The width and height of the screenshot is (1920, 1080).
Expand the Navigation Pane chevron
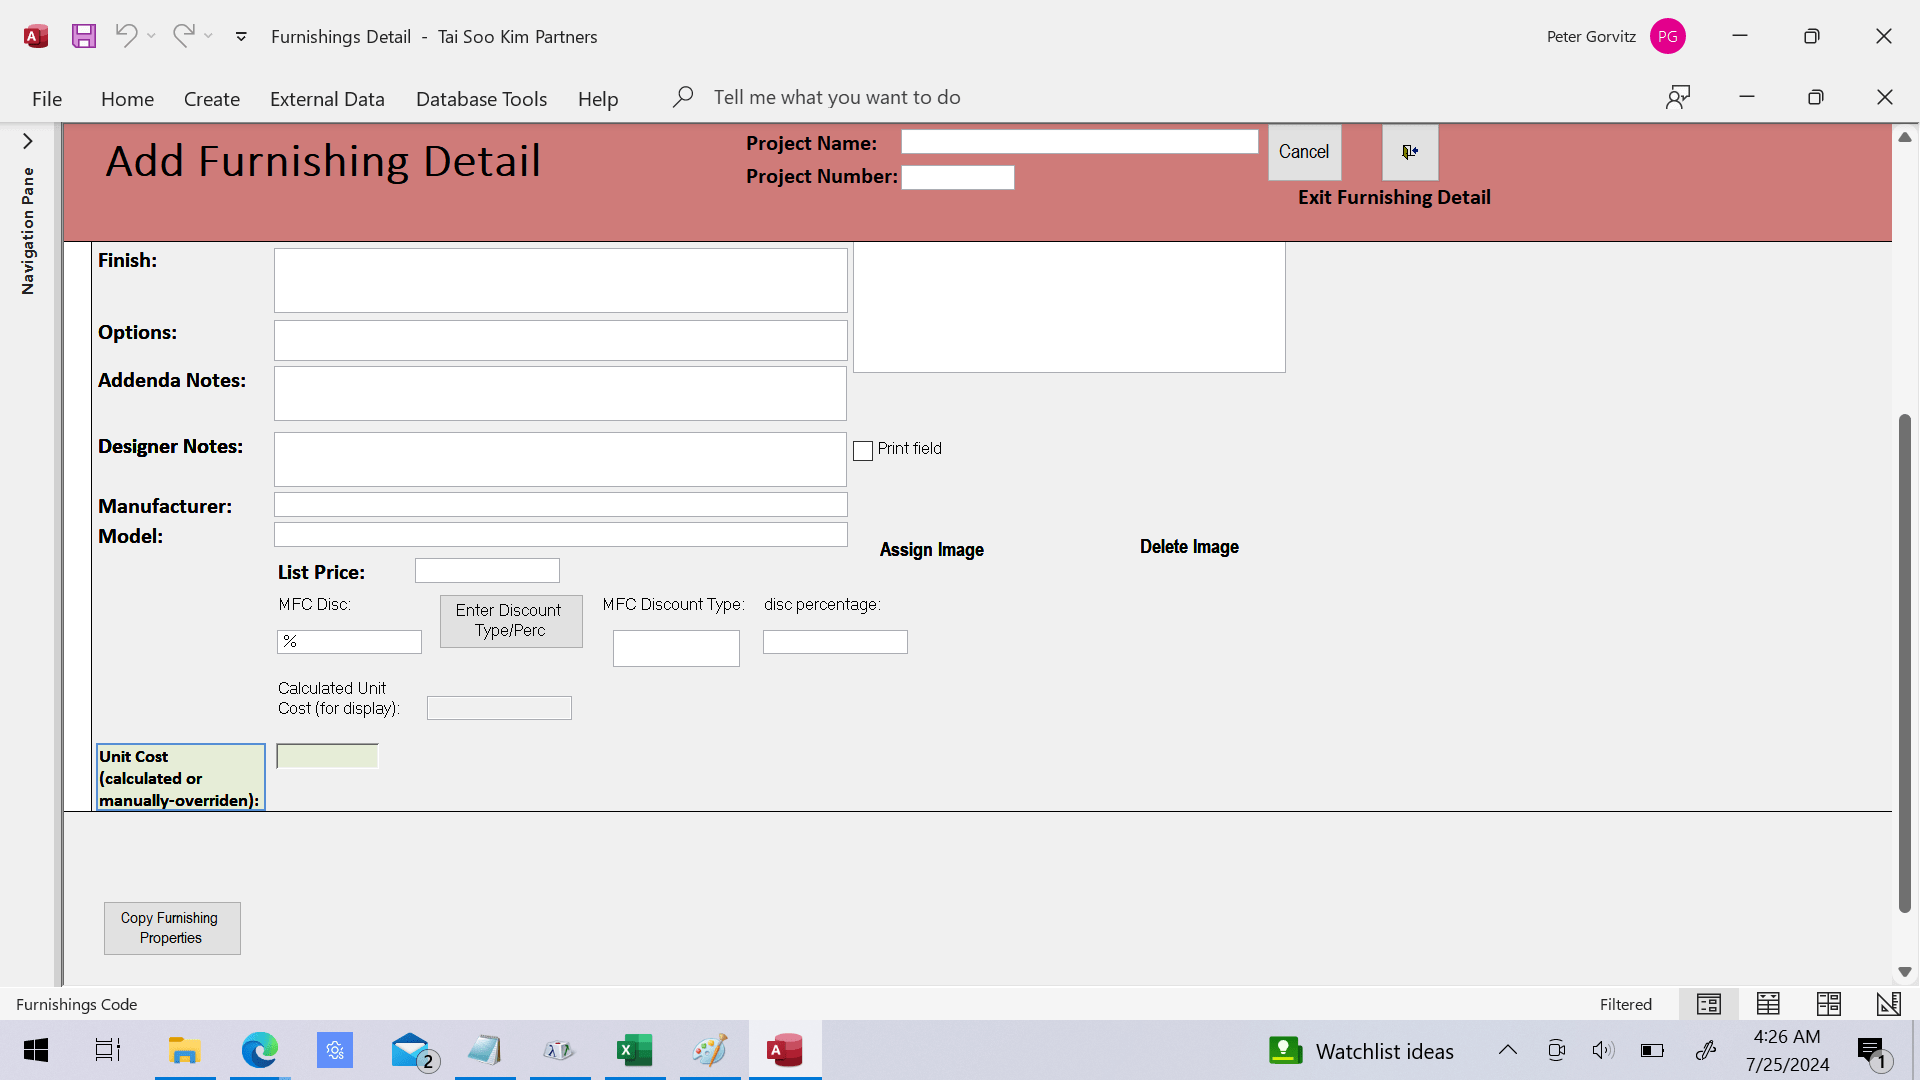pyautogui.click(x=28, y=141)
